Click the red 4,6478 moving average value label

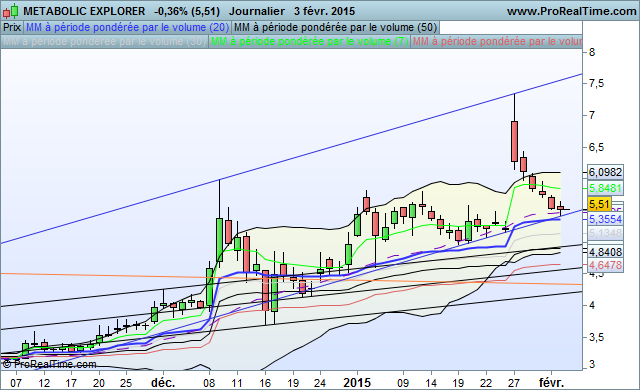pyautogui.click(x=605, y=265)
